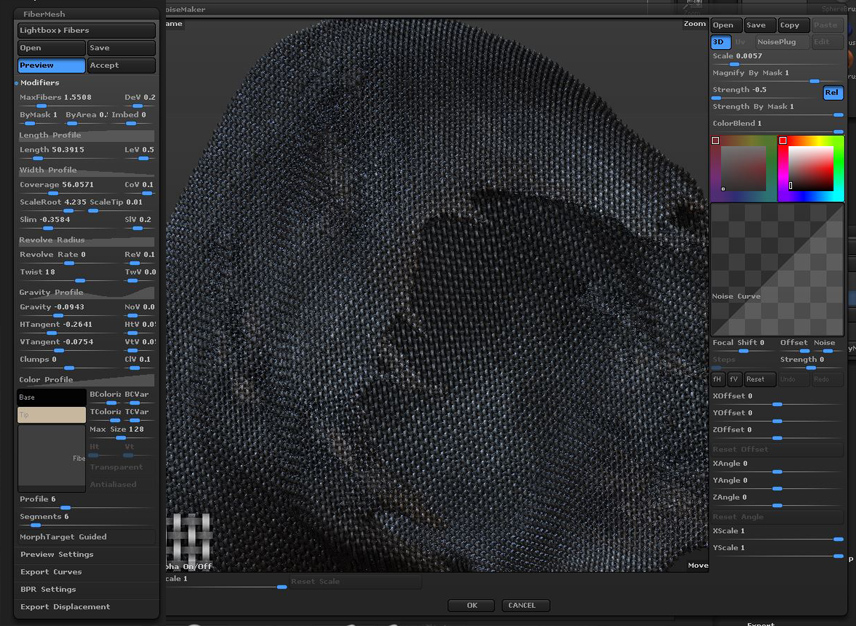Flip the noise curve horizontally with fH
This screenshot has width=856, height=626.
(x=718, y=379)
